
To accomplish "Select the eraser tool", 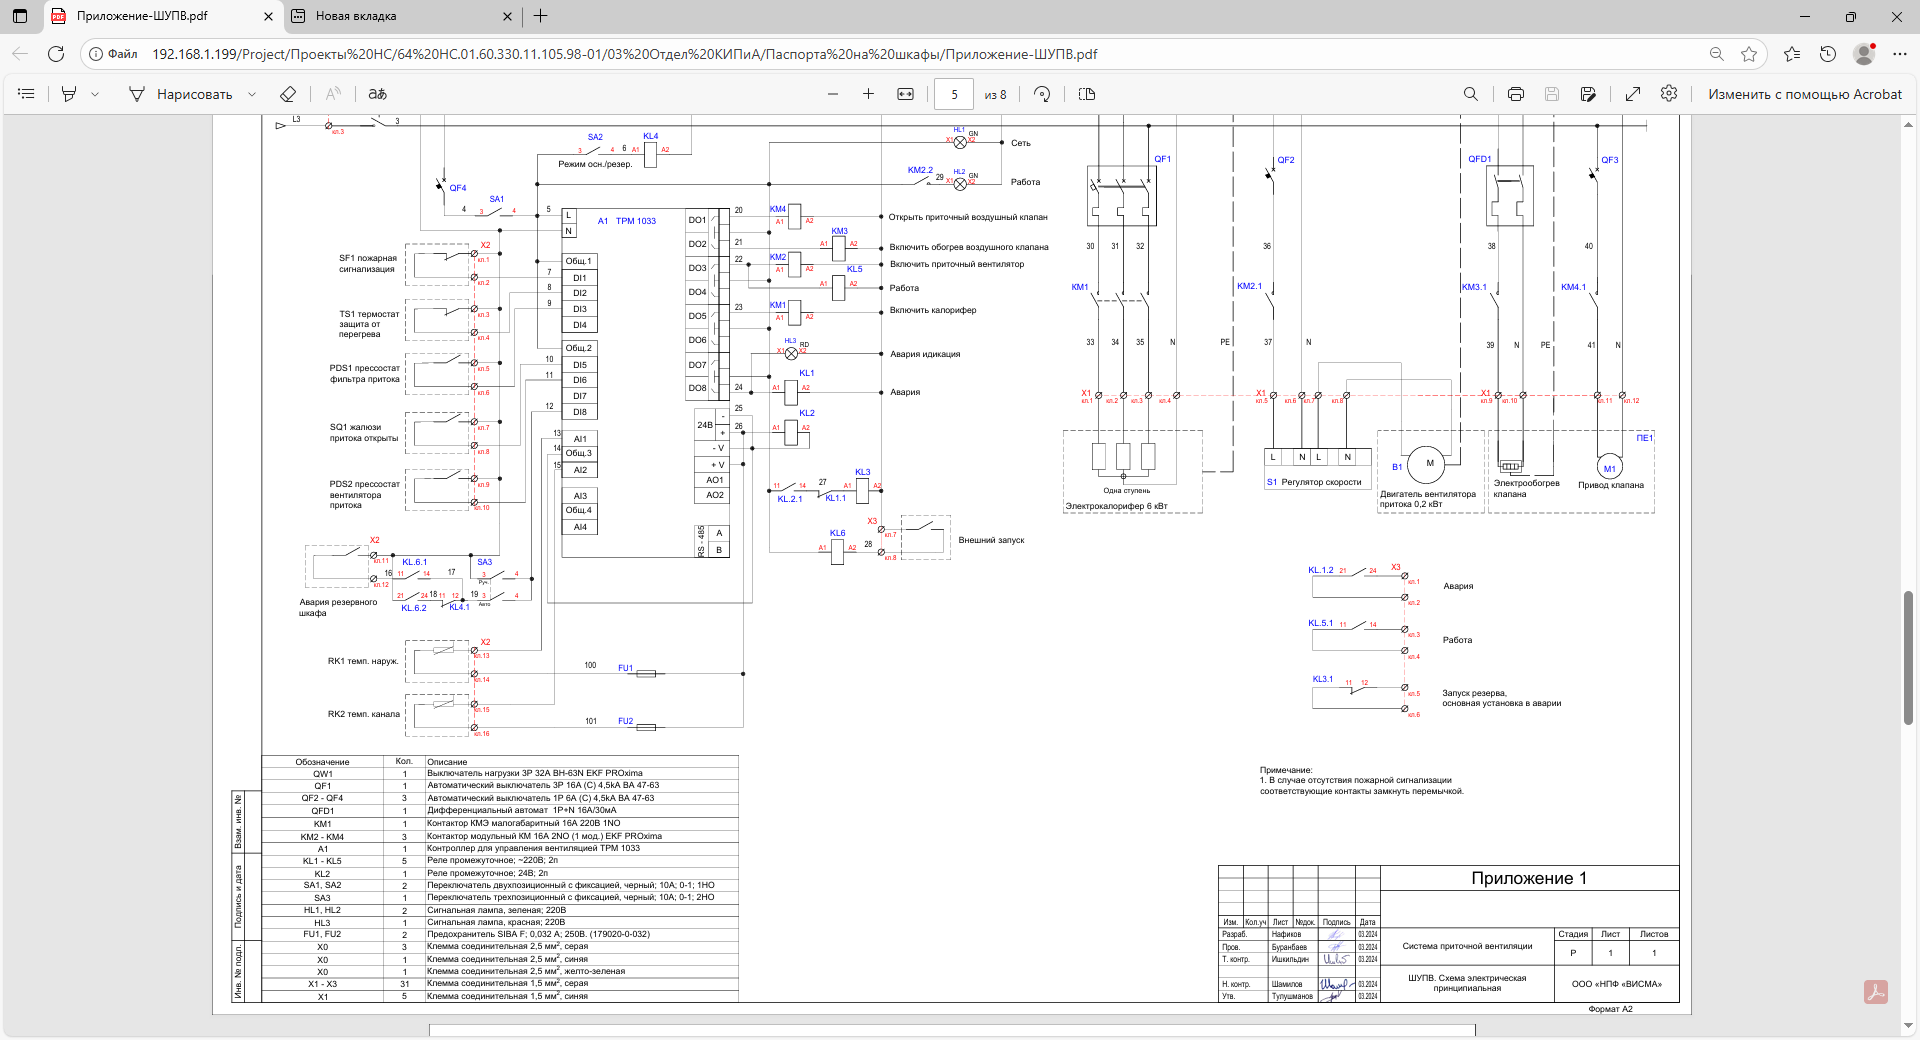I will [288, 94].
